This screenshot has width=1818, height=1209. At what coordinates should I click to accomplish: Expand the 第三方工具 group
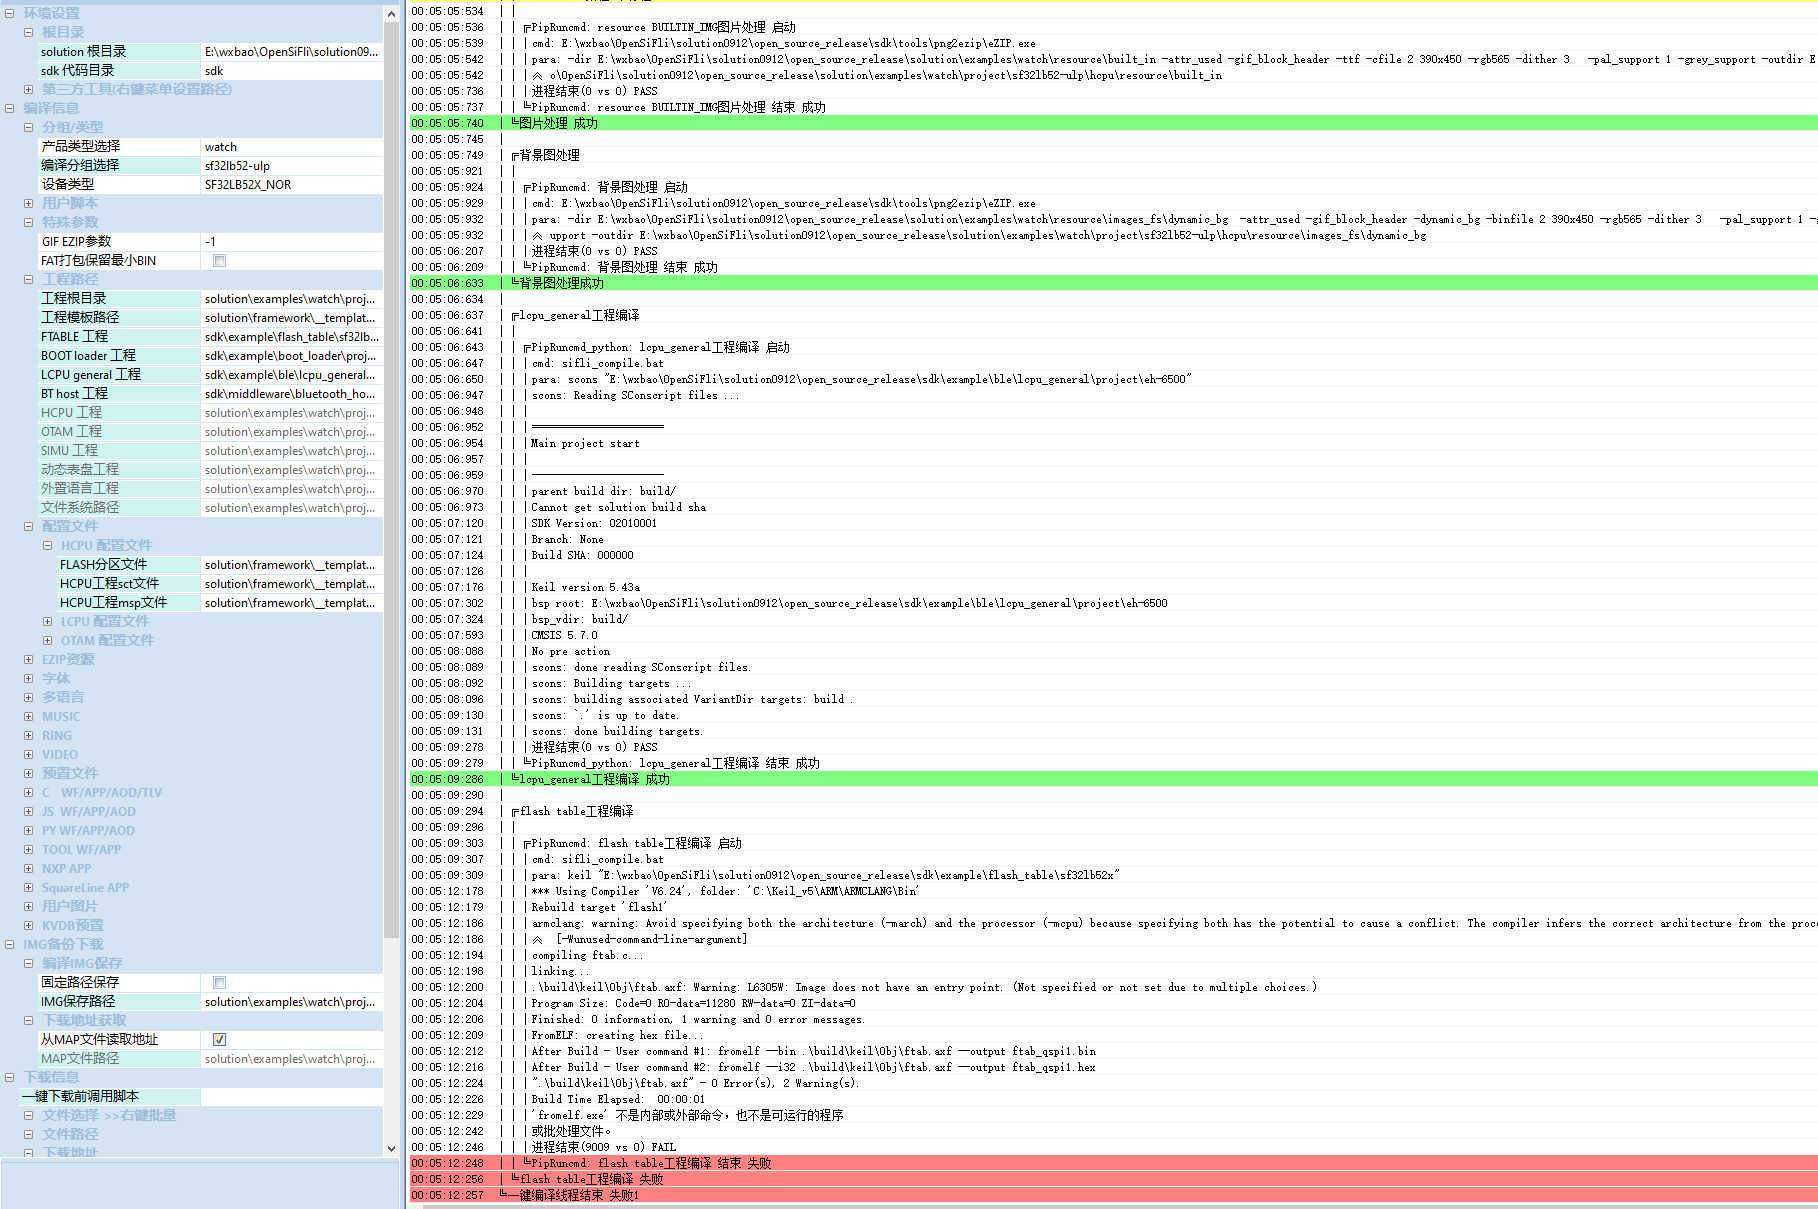tap(29, 90)
